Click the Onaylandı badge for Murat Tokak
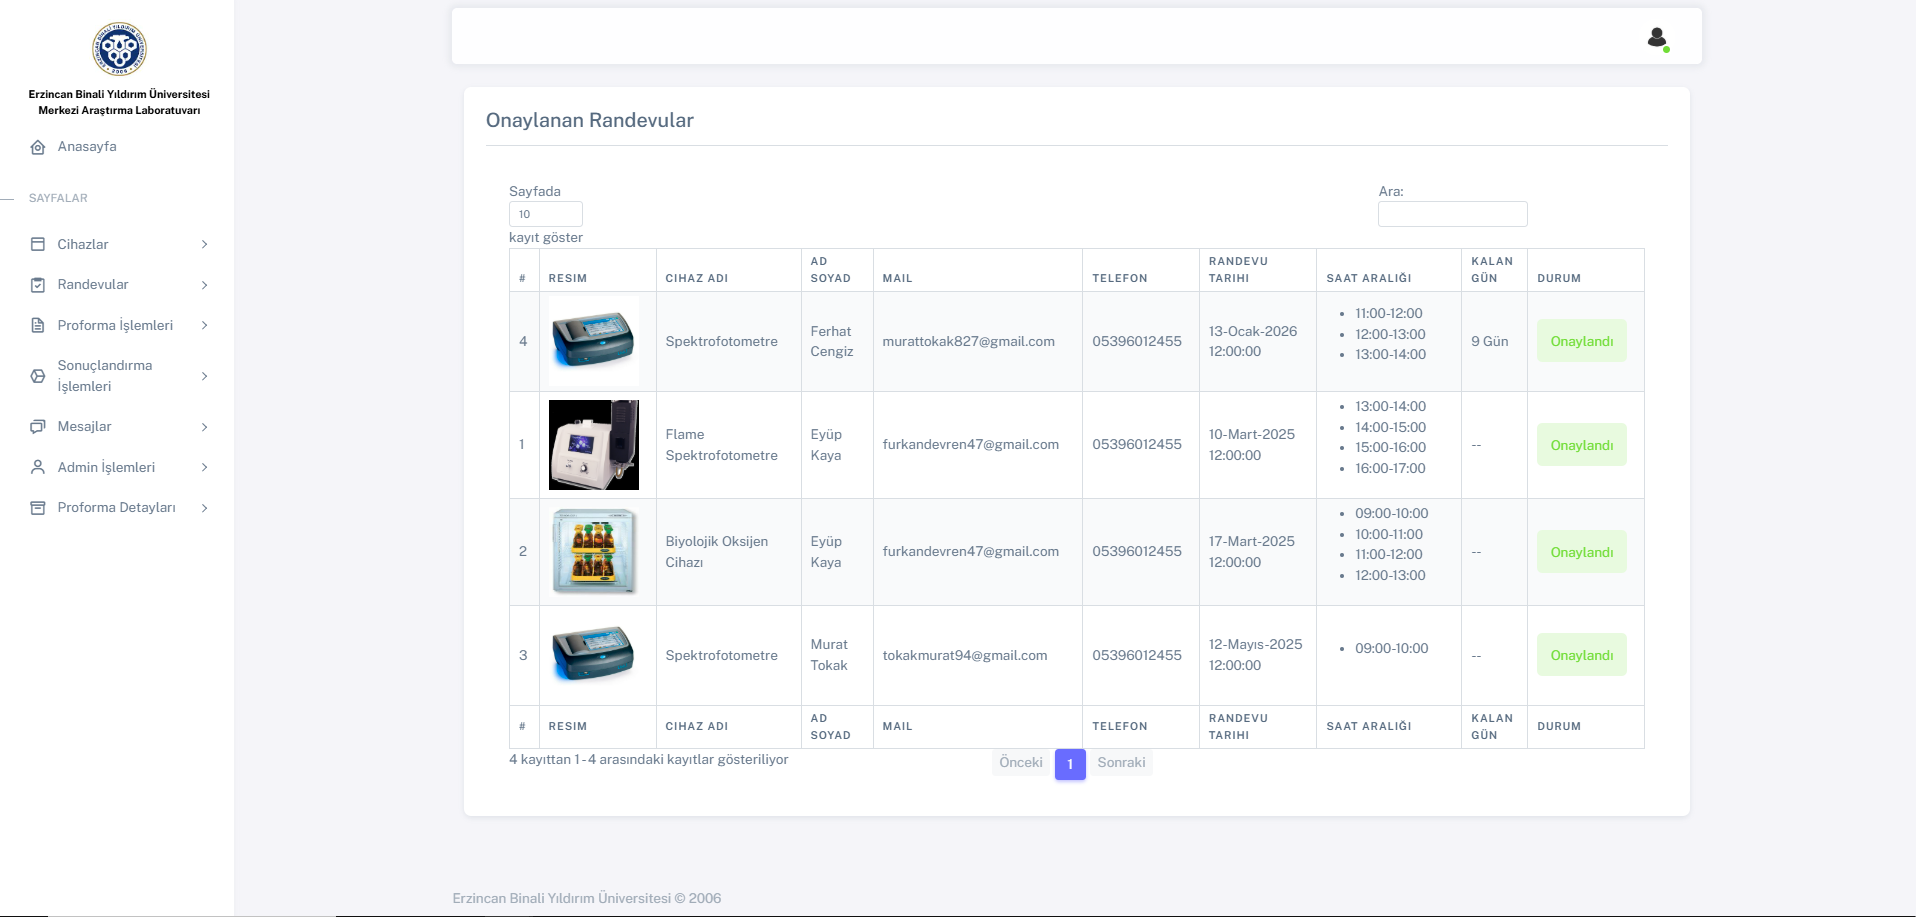This screenshot has height=917, width=1916. [x=1581, y=655]
